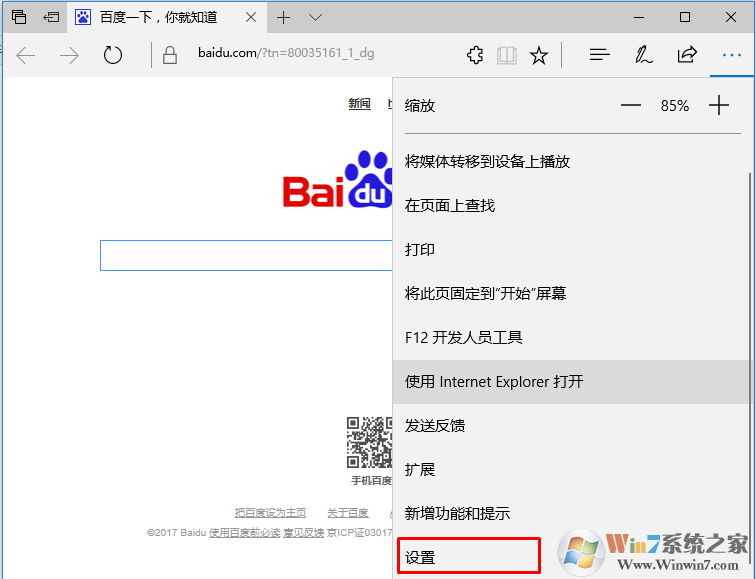Go forward to next page

point(69,55)
